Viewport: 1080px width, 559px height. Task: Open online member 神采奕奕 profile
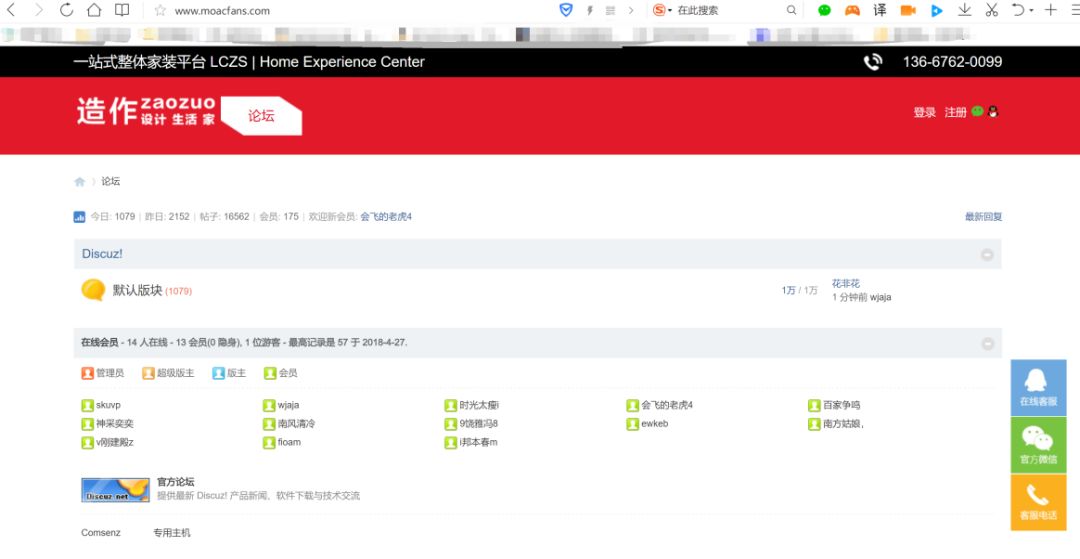point(115,424)
